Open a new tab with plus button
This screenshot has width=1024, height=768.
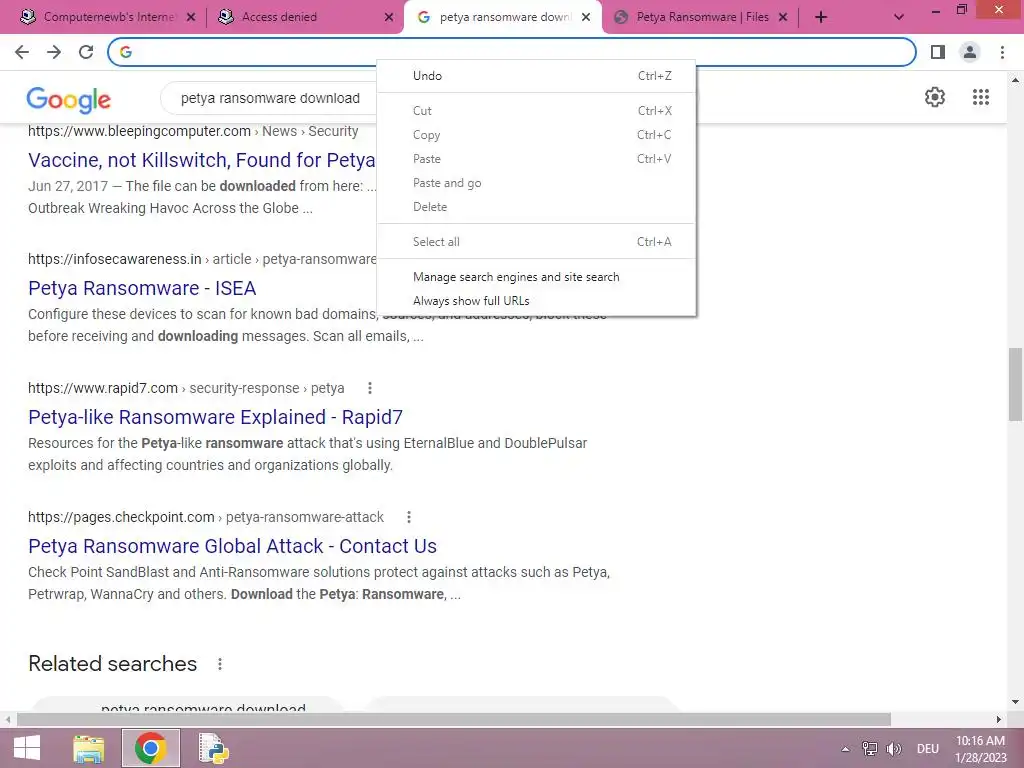tap(821, 17)
